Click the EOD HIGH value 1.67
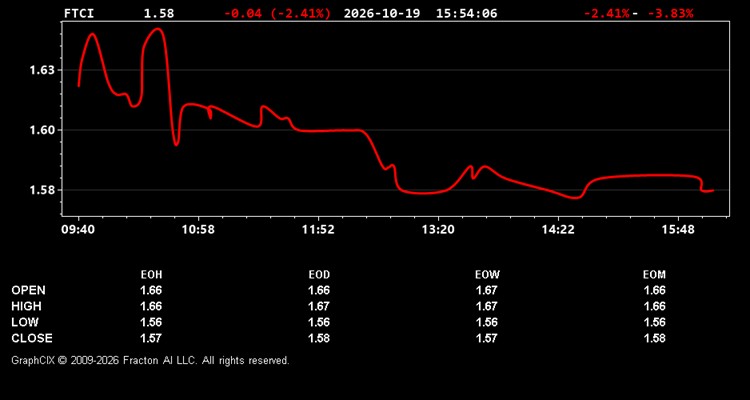 (x=319, y=306)
